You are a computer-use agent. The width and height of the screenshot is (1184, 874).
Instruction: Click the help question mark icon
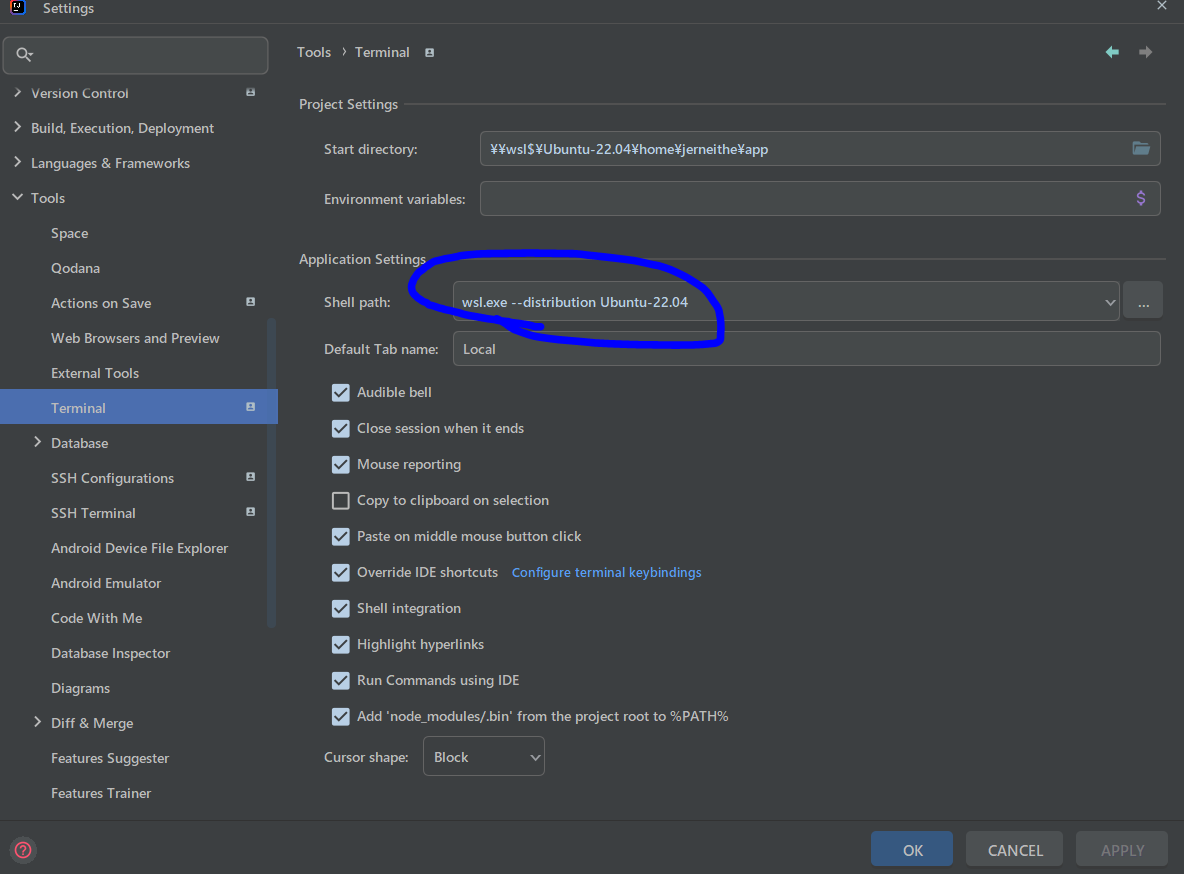pos(23,850)
